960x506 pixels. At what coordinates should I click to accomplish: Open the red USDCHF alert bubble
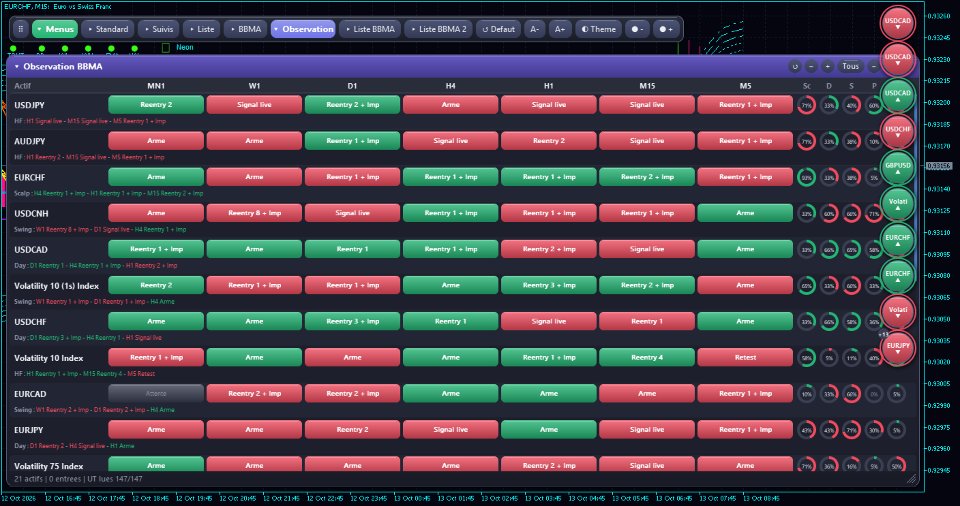(x=898, y=131)
